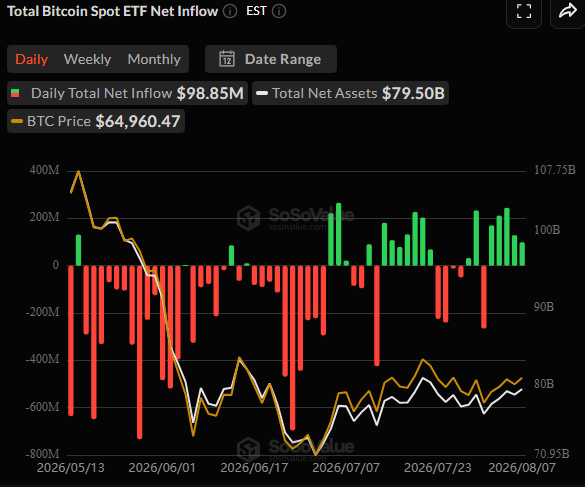Click the info icon next to EST

pyautogui.click(x=279, y=11)
